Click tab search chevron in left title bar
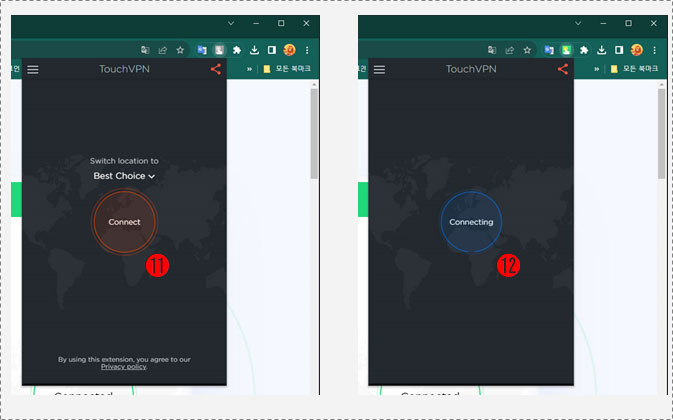The image size is (673, 420). (231, 23)
